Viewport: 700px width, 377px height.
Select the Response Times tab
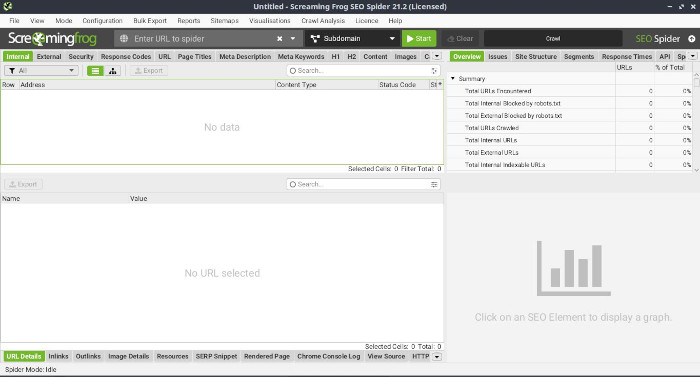click(627, 56)
